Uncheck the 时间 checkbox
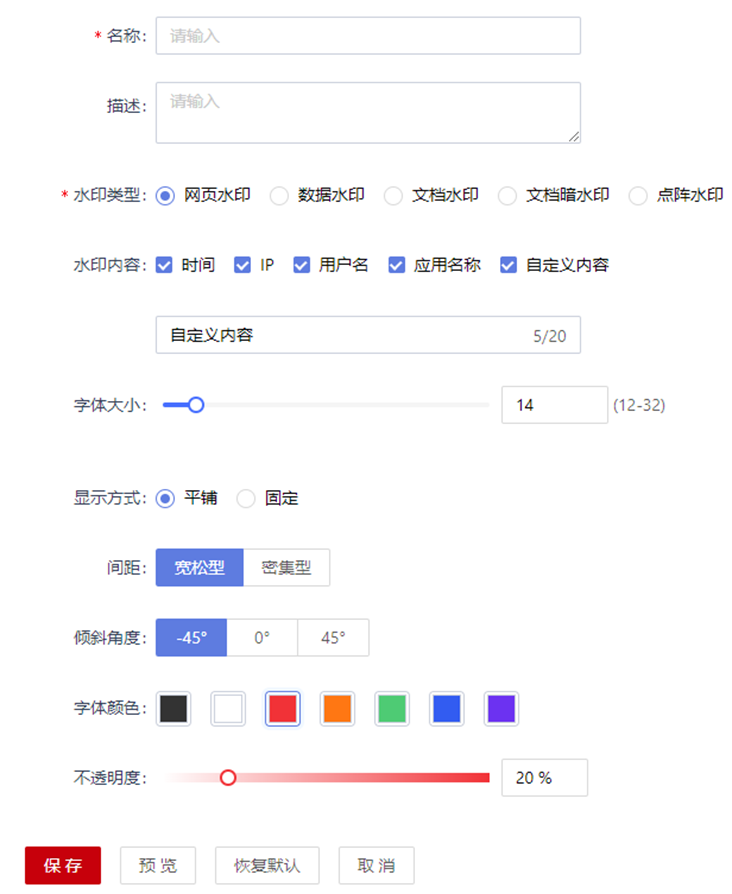 click(164, 265)
